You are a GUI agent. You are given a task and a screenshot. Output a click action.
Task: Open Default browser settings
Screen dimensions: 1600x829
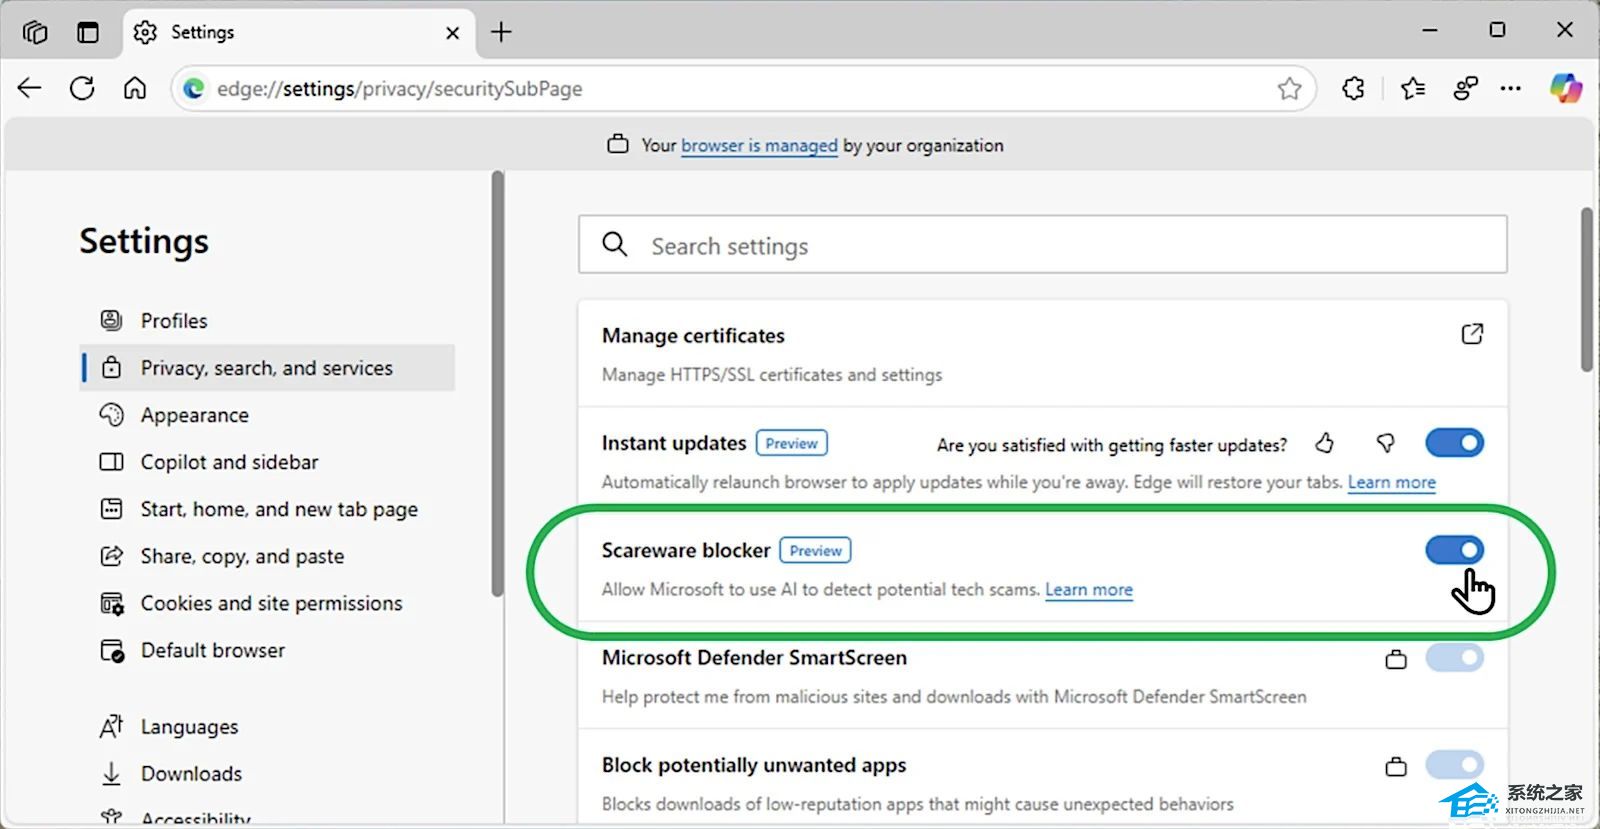[x=267, y=650]
